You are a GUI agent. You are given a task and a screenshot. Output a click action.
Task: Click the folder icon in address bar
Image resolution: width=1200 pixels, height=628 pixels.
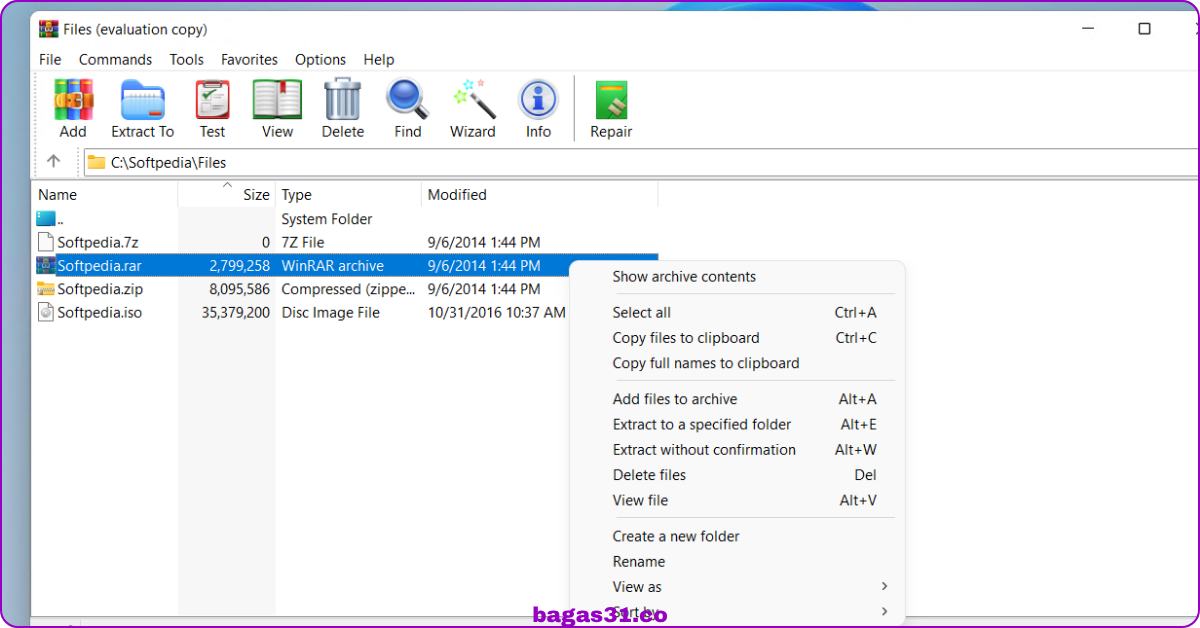[x=96, y=162]
